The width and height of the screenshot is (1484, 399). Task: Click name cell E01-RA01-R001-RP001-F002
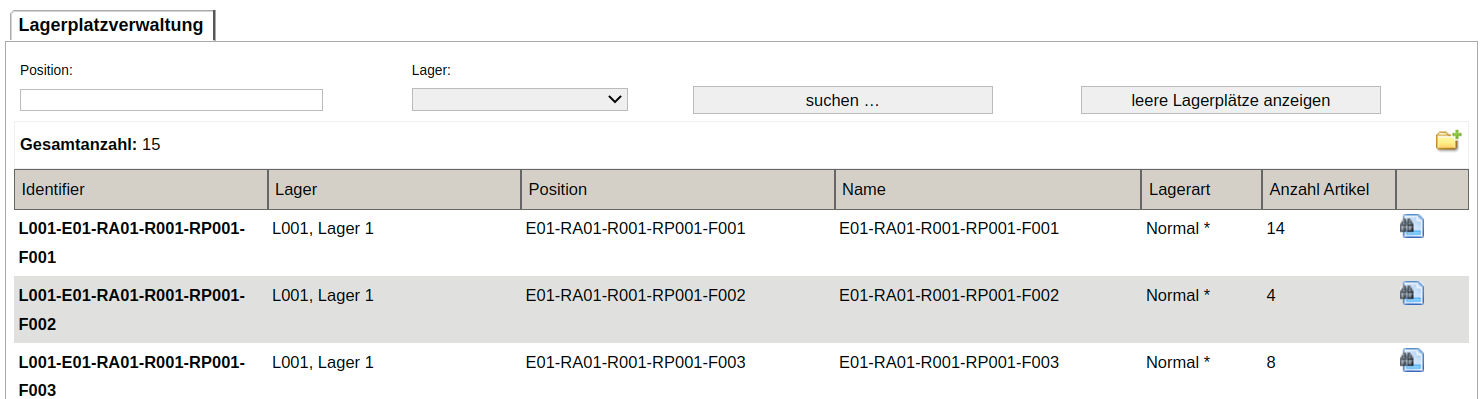pyautogui.click(x=949, y=295)
